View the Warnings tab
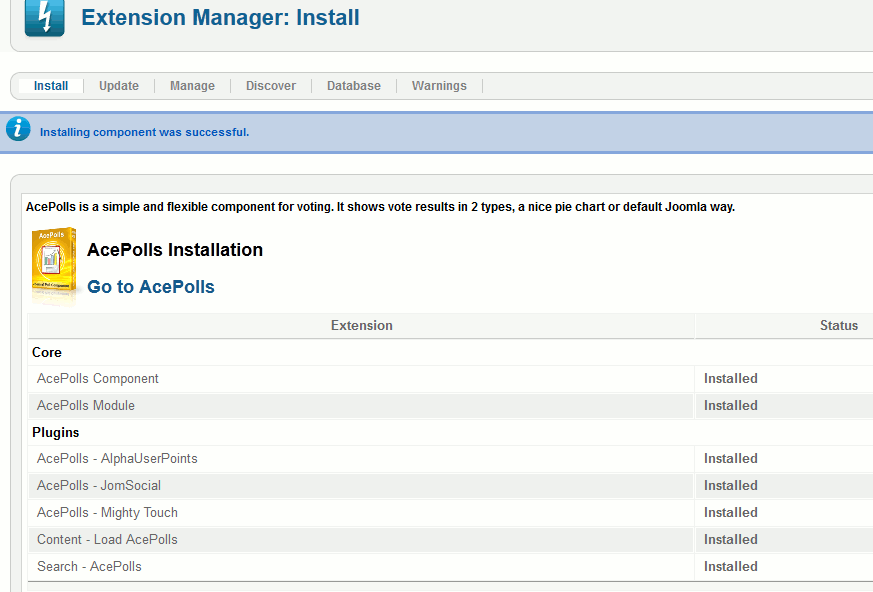This screenshot has height=592, width=873. [439, 86]
